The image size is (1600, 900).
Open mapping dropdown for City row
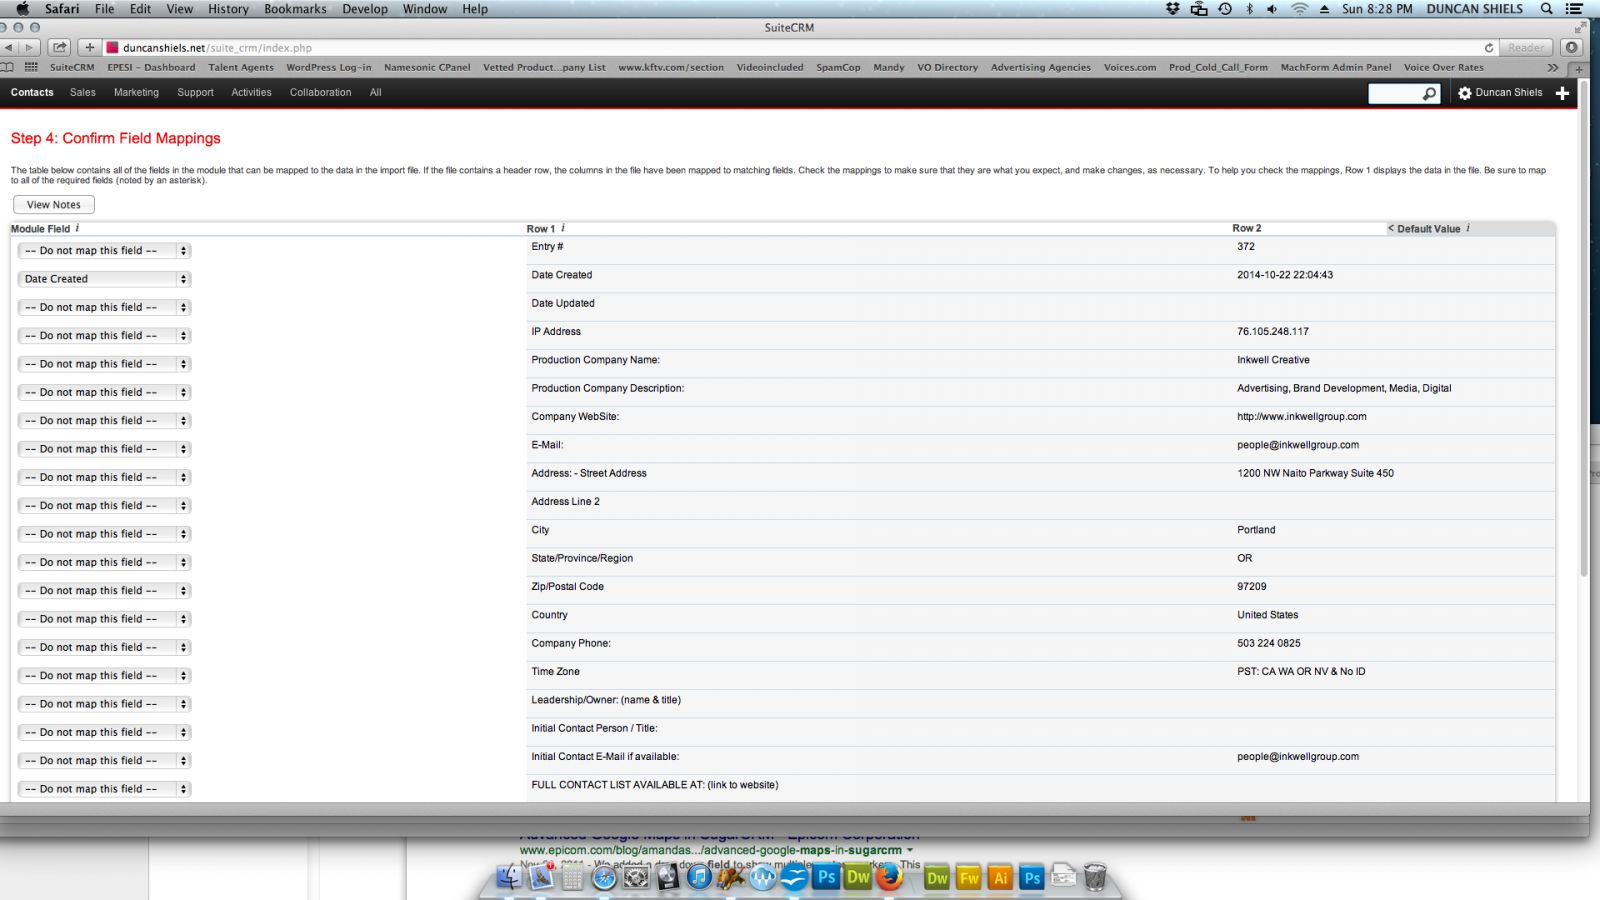coord(104,534)
